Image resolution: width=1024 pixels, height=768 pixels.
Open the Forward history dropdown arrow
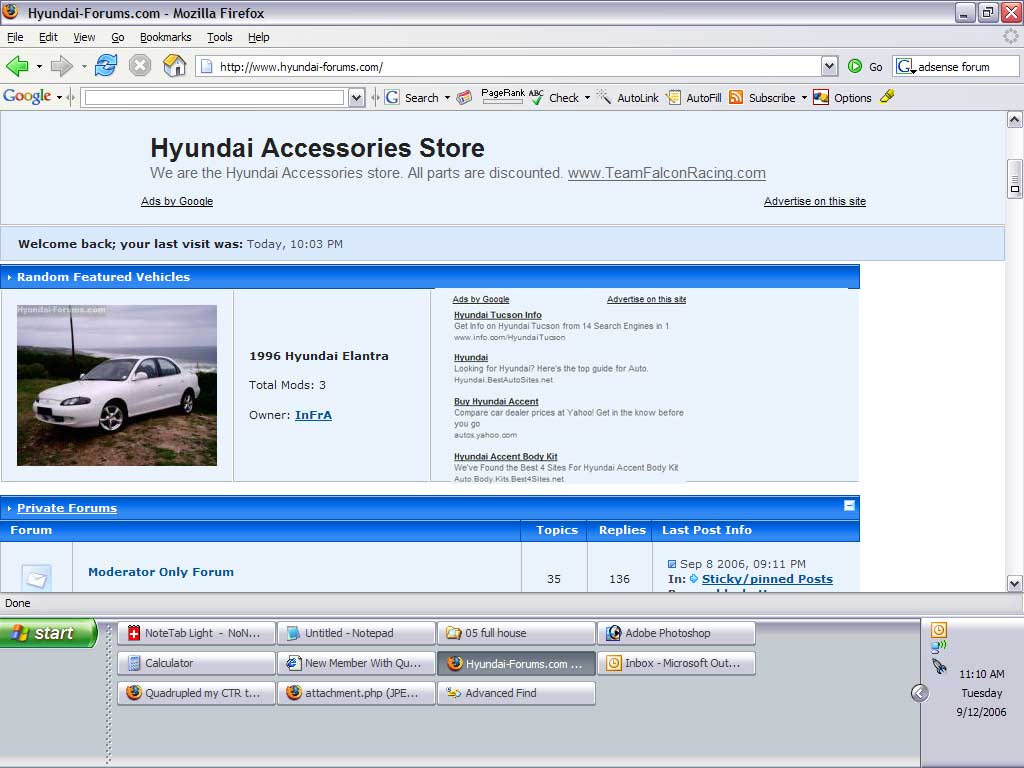pyautogui.click(x=84, y=66)
